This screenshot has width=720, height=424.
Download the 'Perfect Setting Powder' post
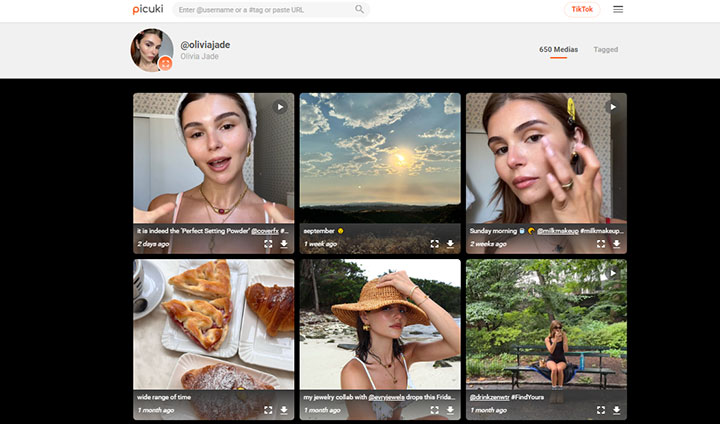(284, 244)
